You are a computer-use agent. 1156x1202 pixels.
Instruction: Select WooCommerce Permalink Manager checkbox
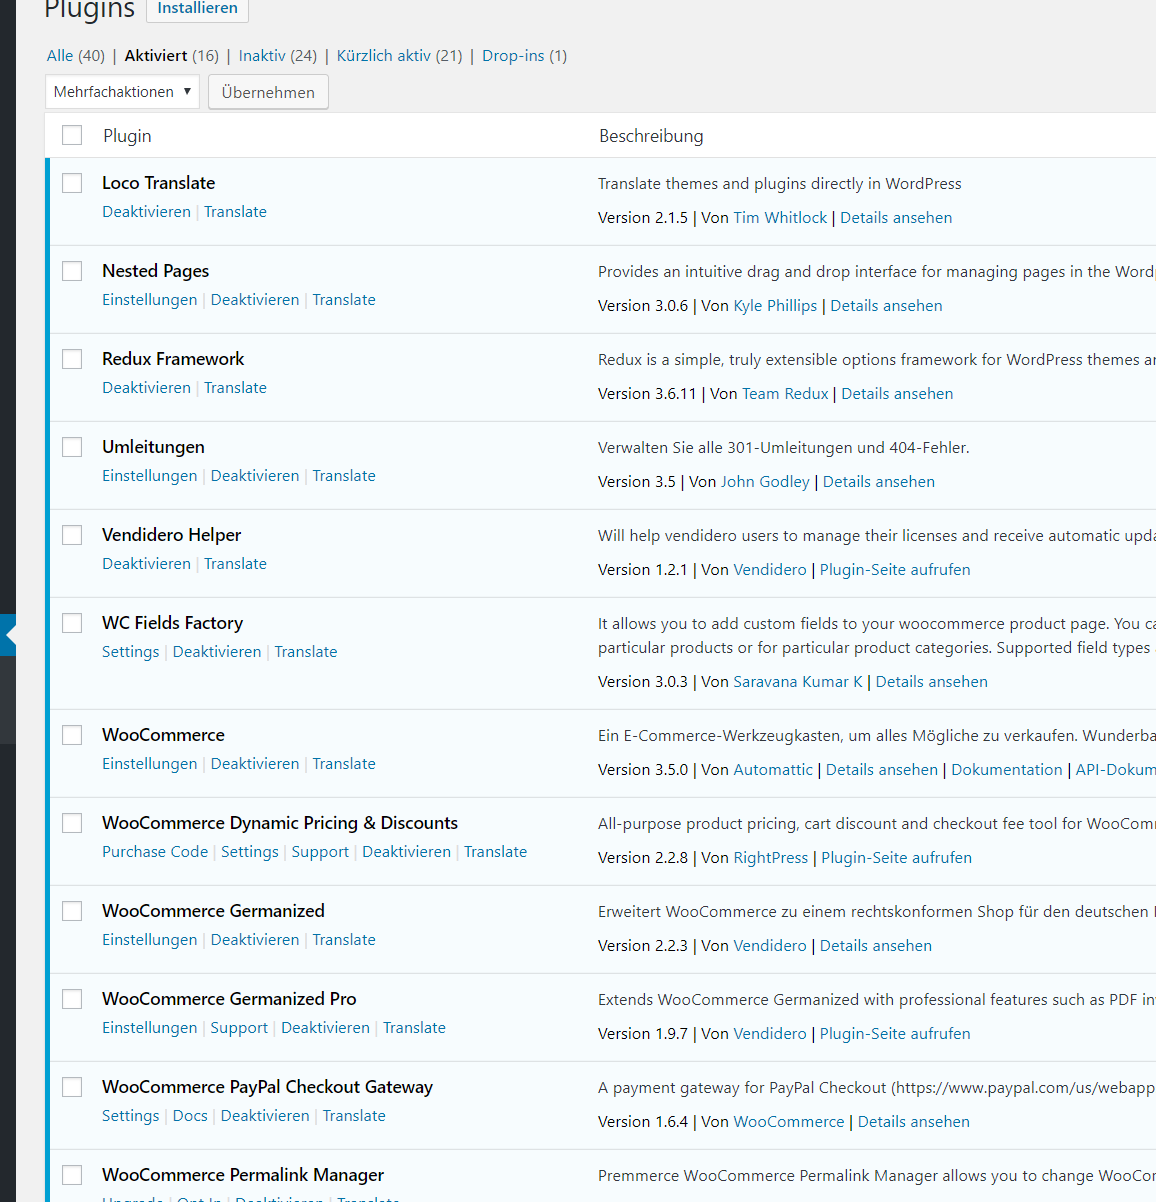pyautogui.click(x=72, y=1175)
